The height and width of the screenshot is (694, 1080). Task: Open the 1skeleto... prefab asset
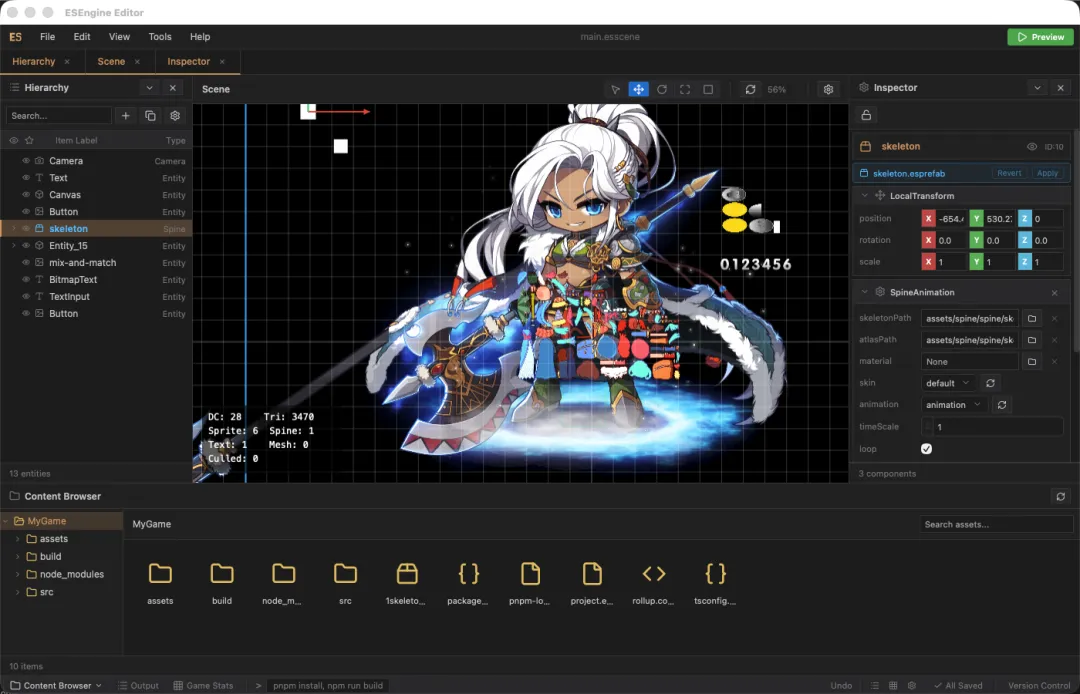tap(407, 574)
